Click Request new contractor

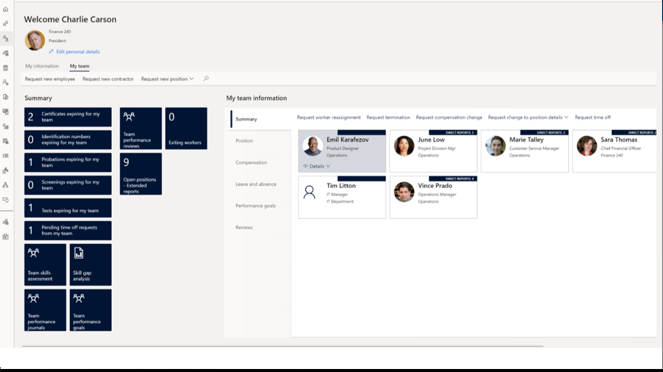coord(108,79)
